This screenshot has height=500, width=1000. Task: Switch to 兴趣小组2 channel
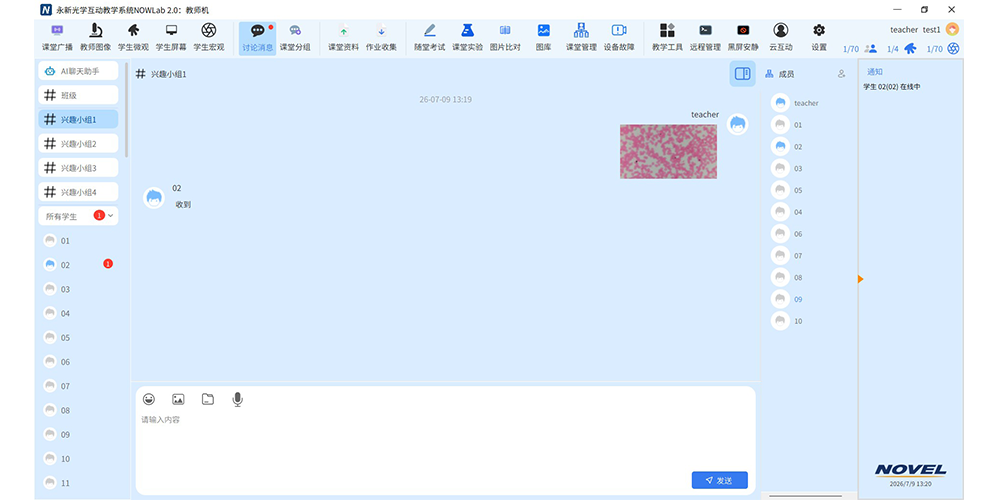(78, 144)
